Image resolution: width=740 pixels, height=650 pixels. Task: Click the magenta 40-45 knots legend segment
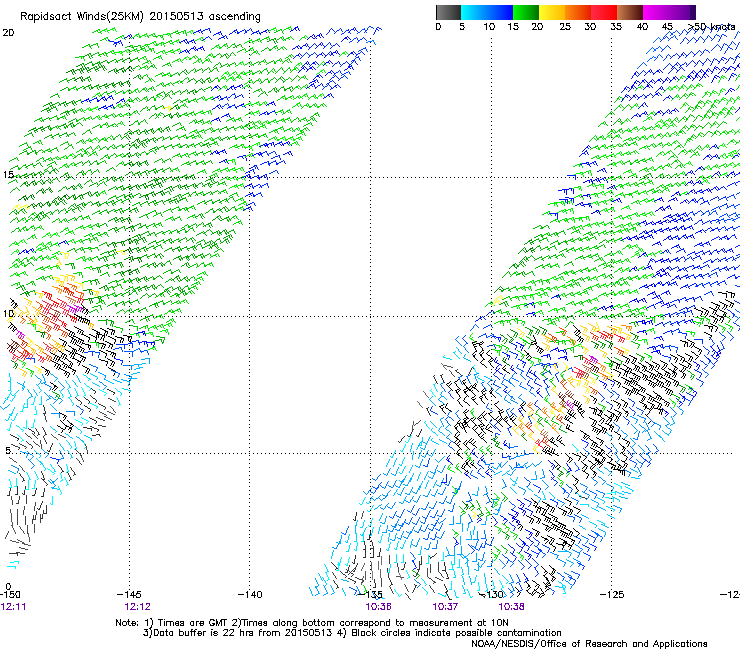click(656, 12)
